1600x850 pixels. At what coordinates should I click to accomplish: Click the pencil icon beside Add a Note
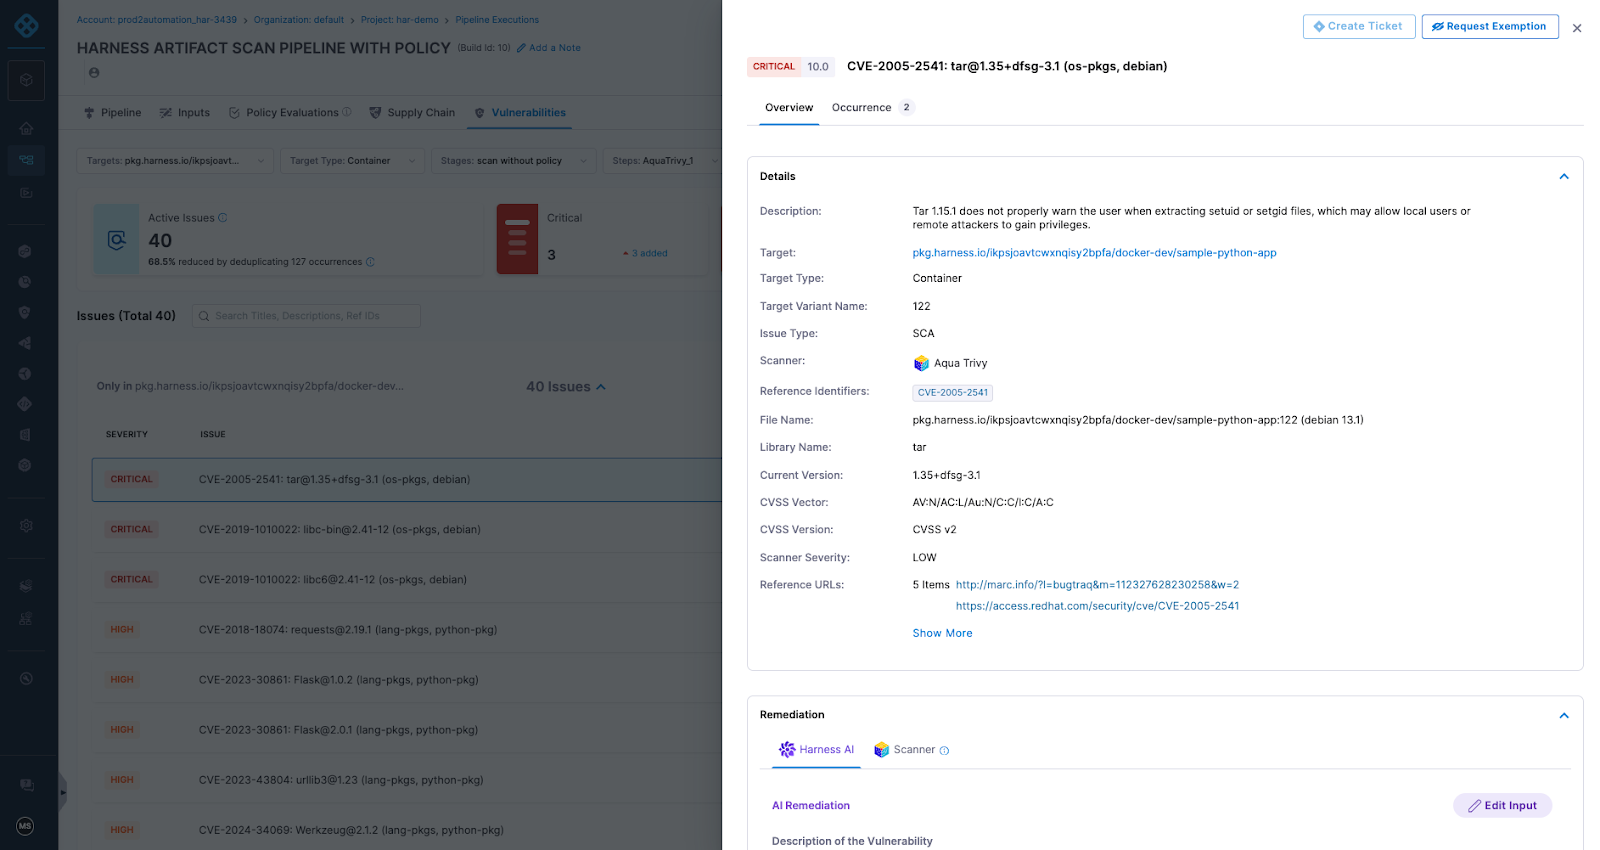(521, 48)
